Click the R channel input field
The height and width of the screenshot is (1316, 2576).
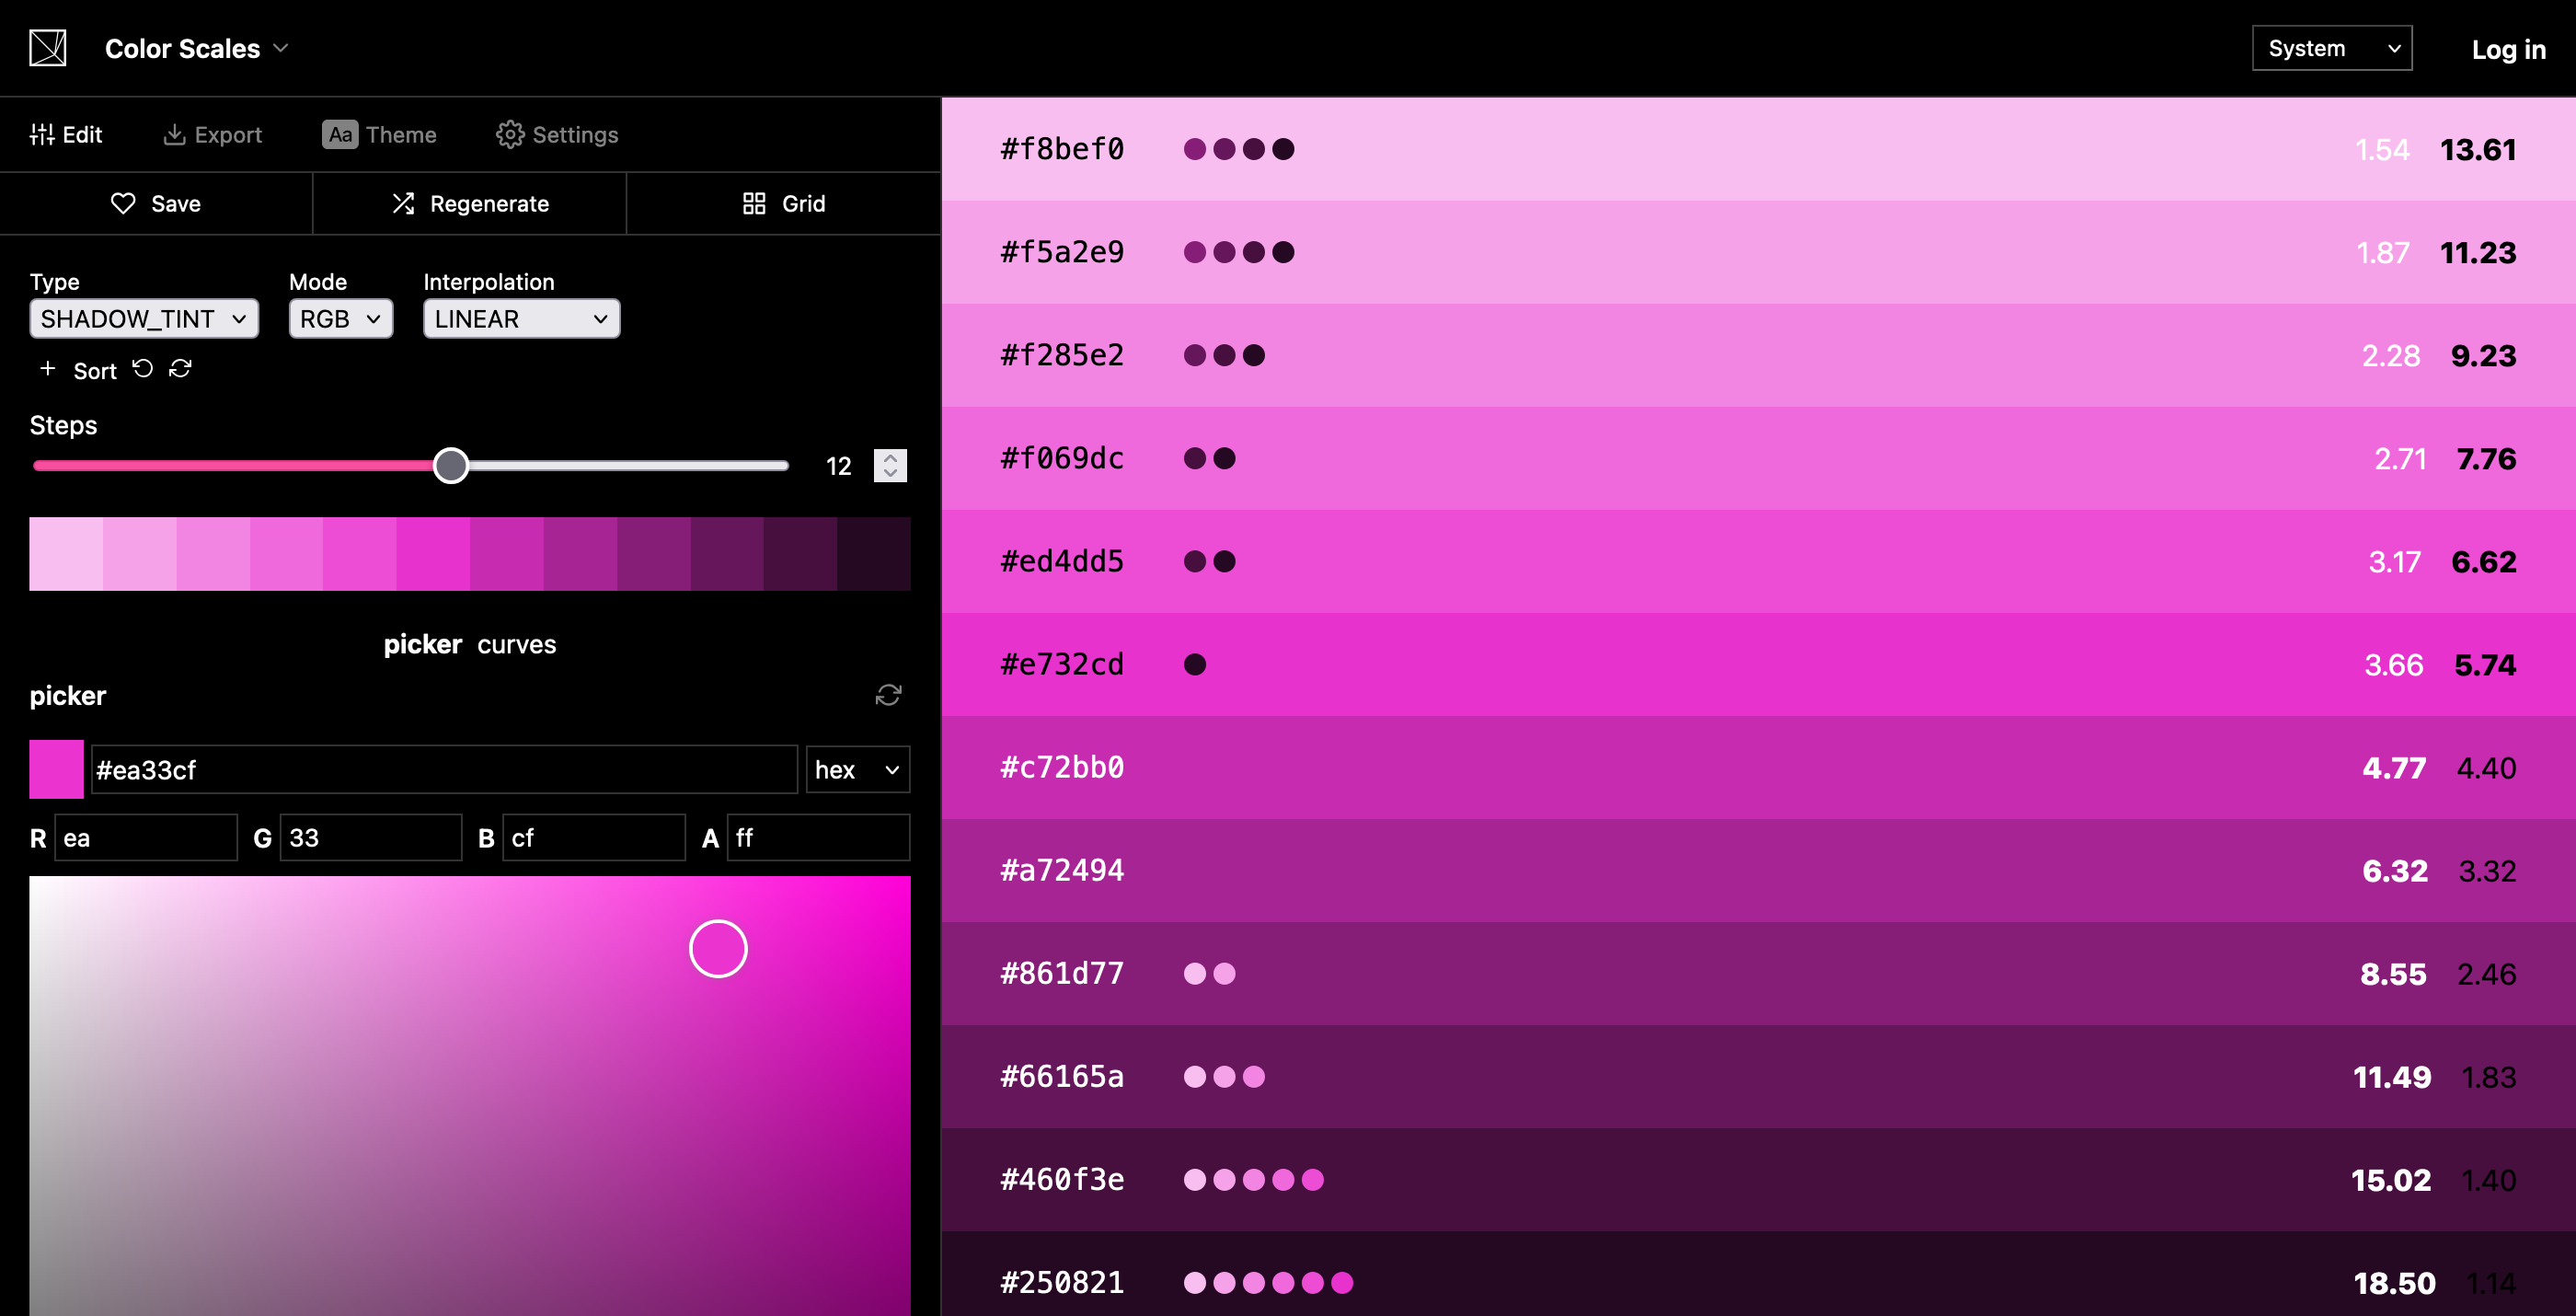pos(146,837)
